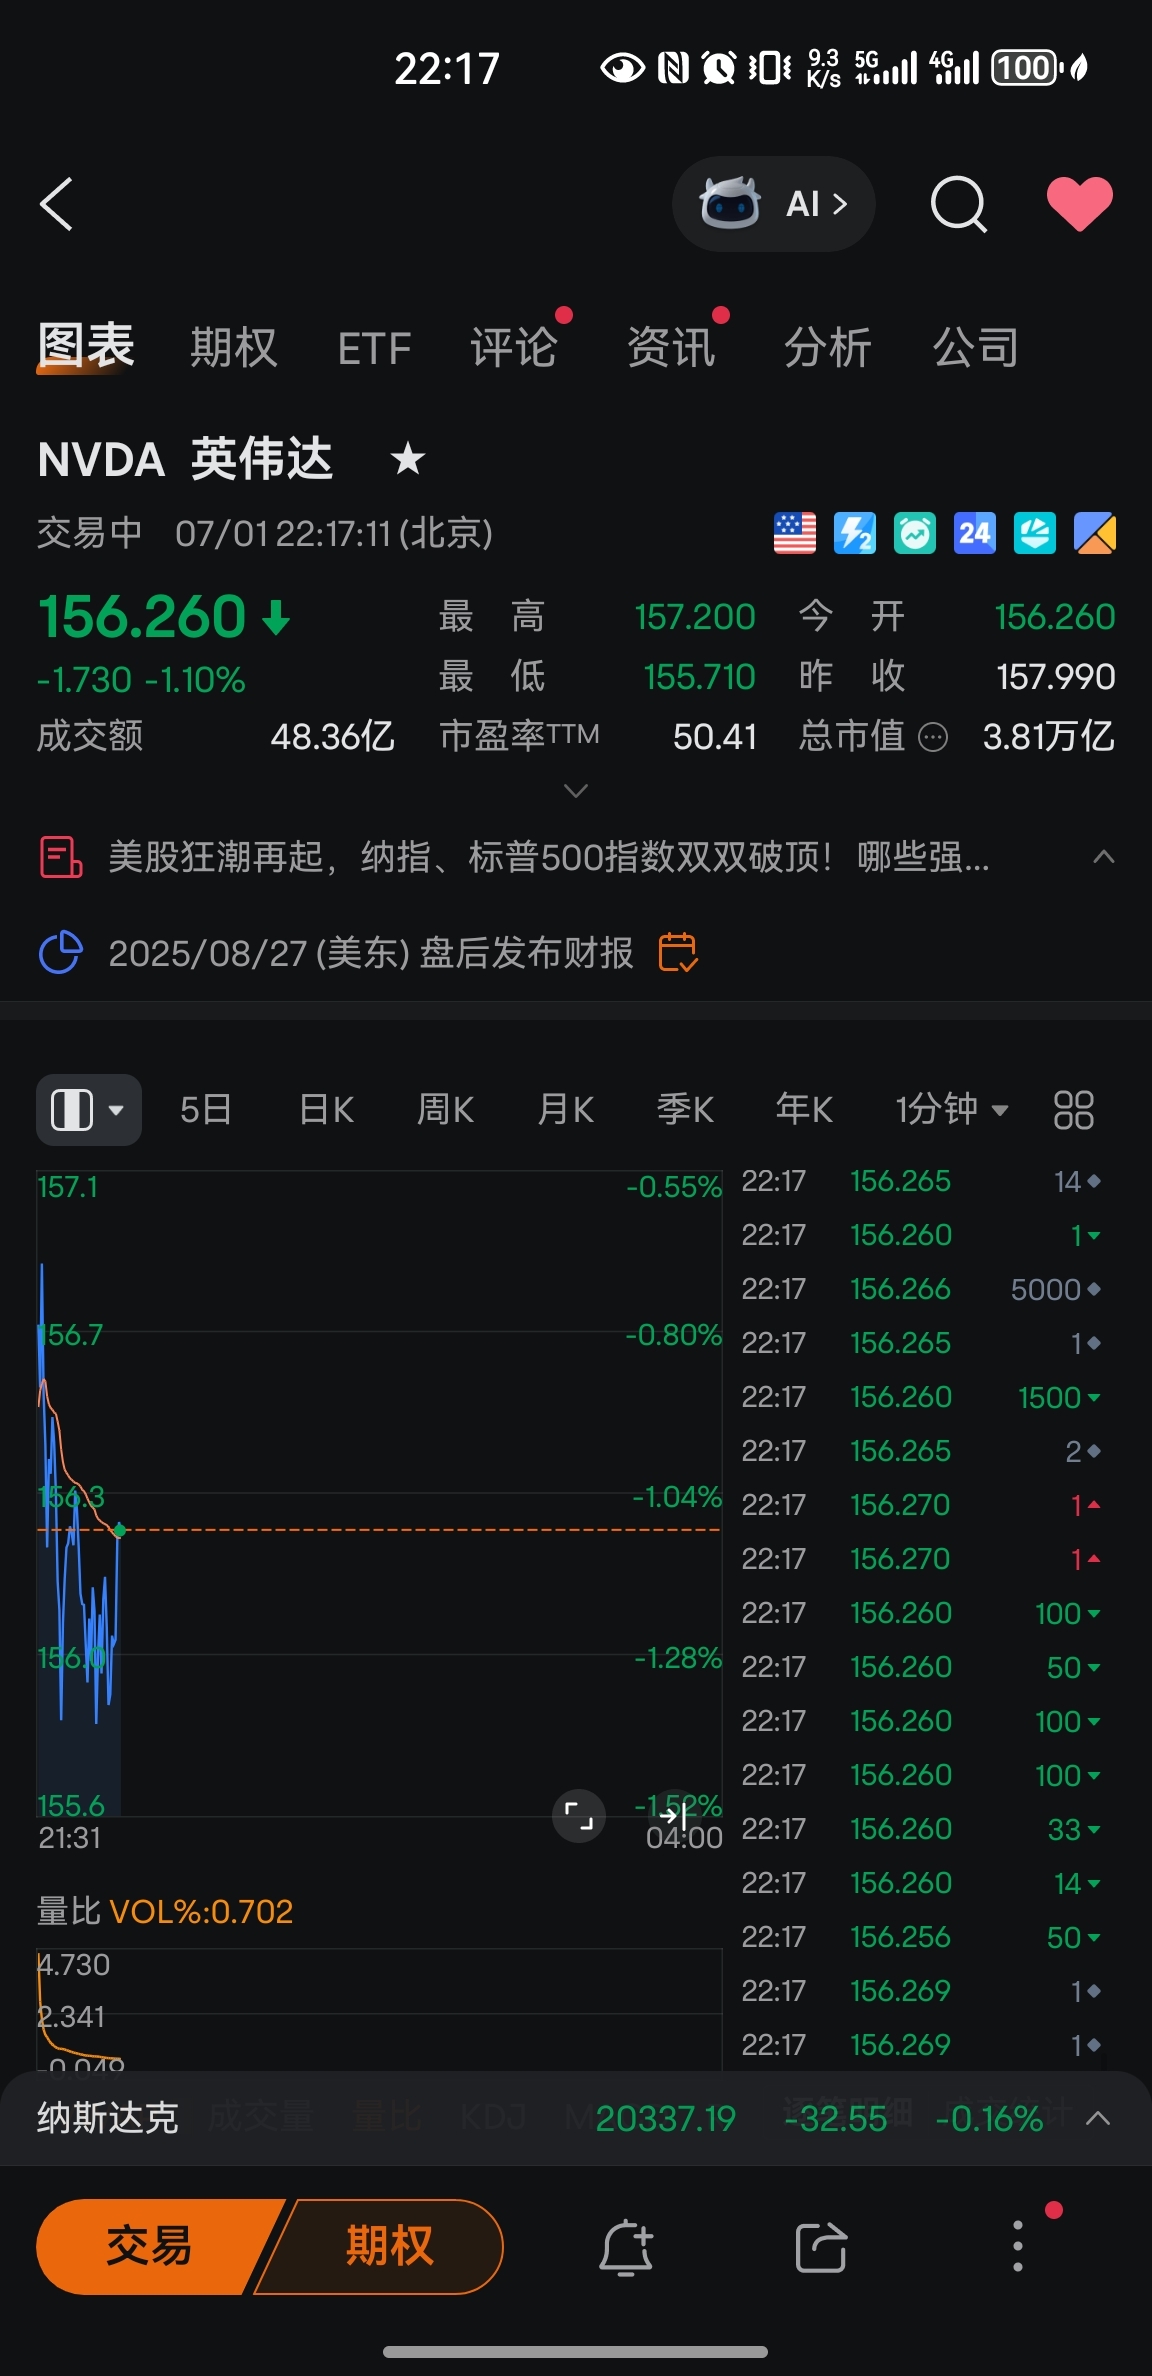Open the three-dot more menu
Screen dimensions: 1152x2376
click(x=1018, y=2246)
